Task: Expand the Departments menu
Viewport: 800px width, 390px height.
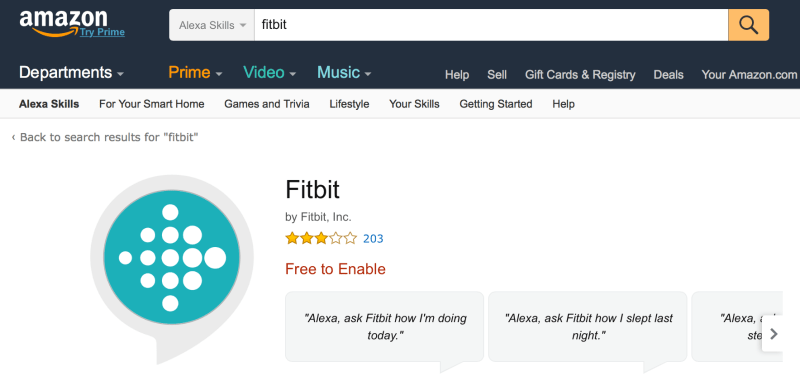Action: tap(71, 72)
